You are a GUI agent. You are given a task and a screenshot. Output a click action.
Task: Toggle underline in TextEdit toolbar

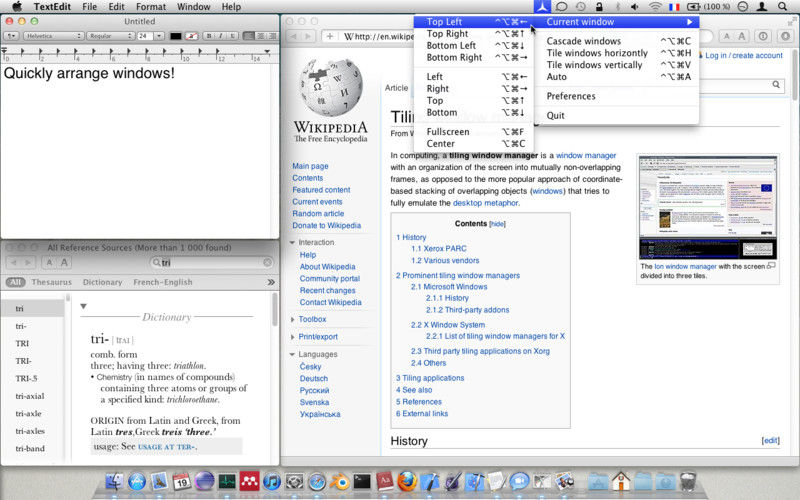[232, 36]
